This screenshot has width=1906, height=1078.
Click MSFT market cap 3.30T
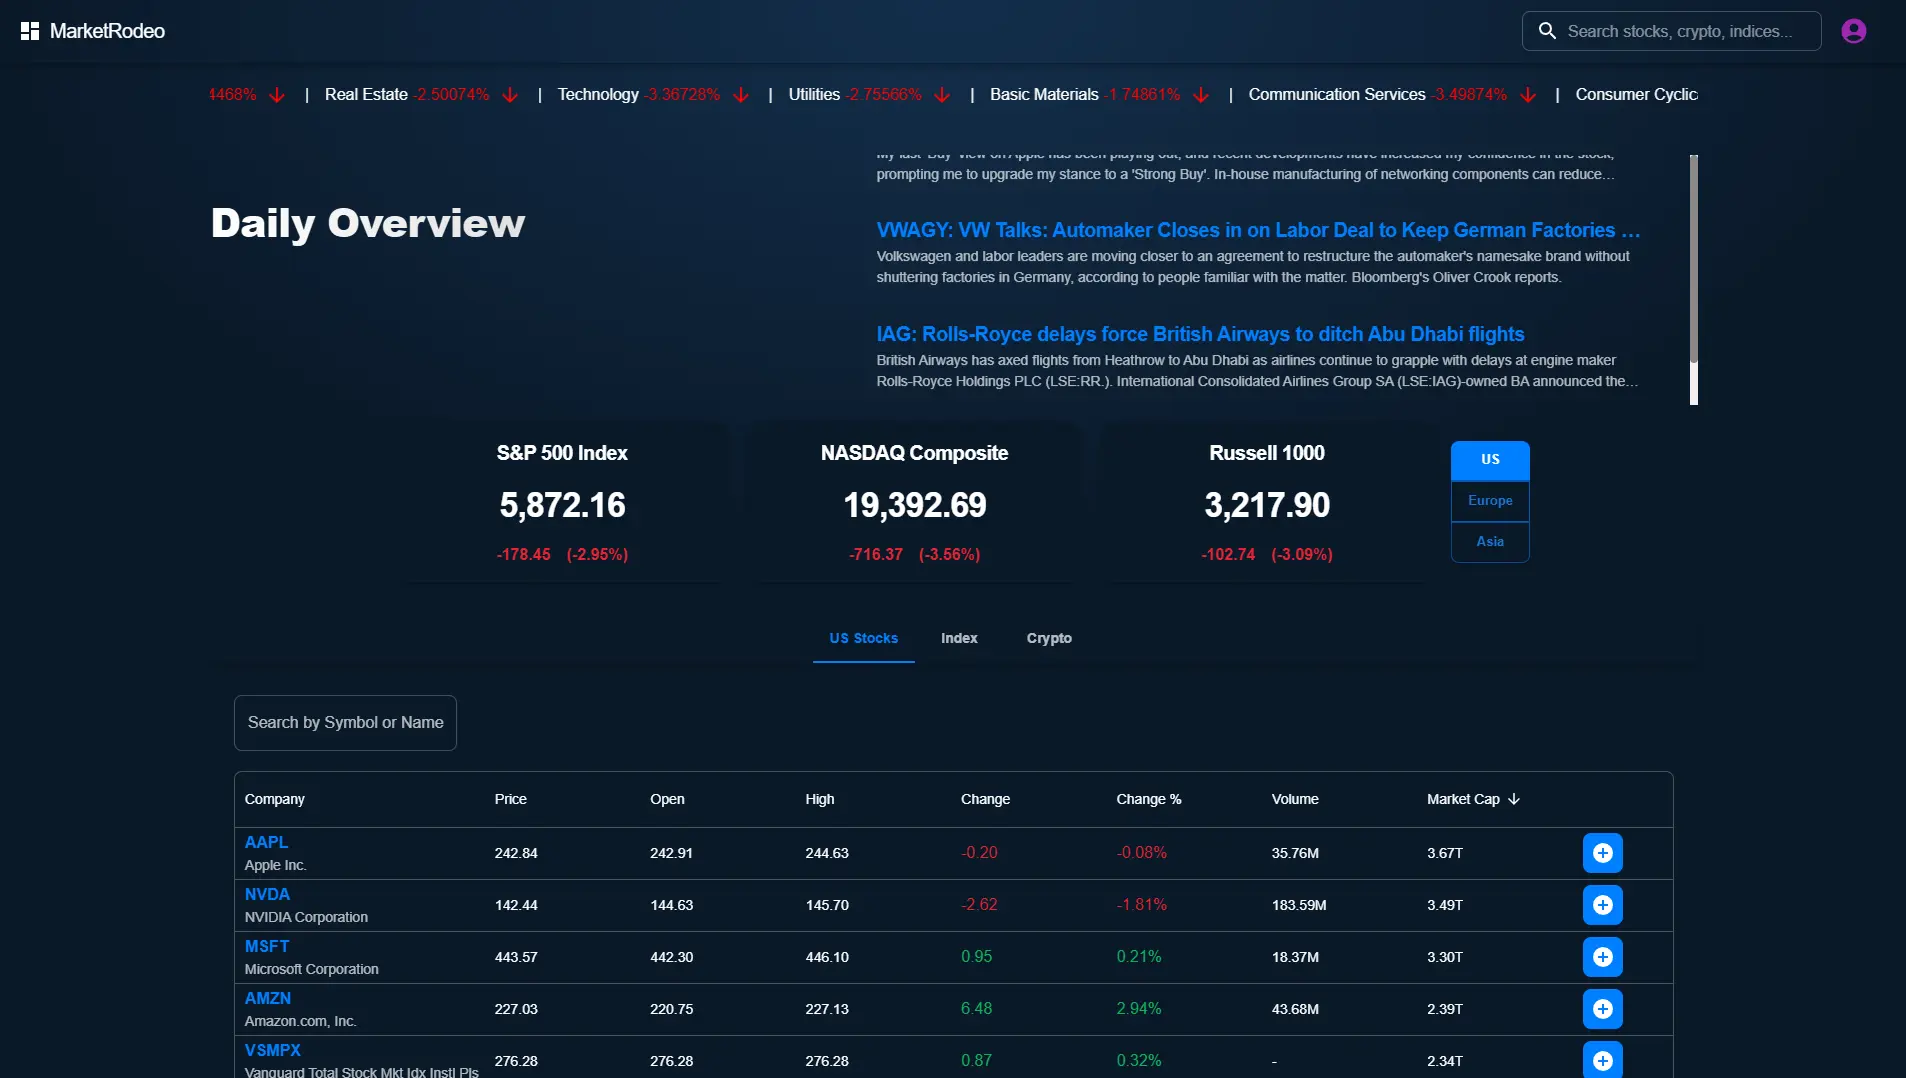click(1445, 957)
